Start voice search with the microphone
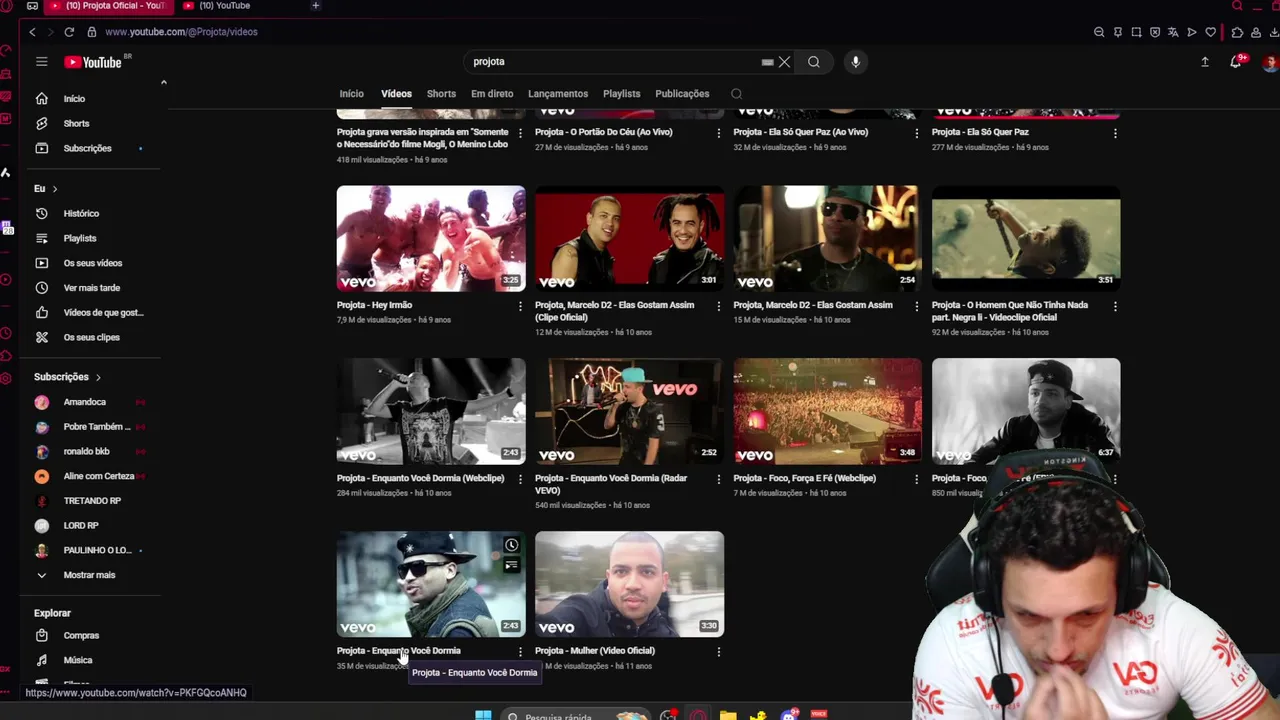This screenshot has height=720, width=1280. click(x=855, y=62)
